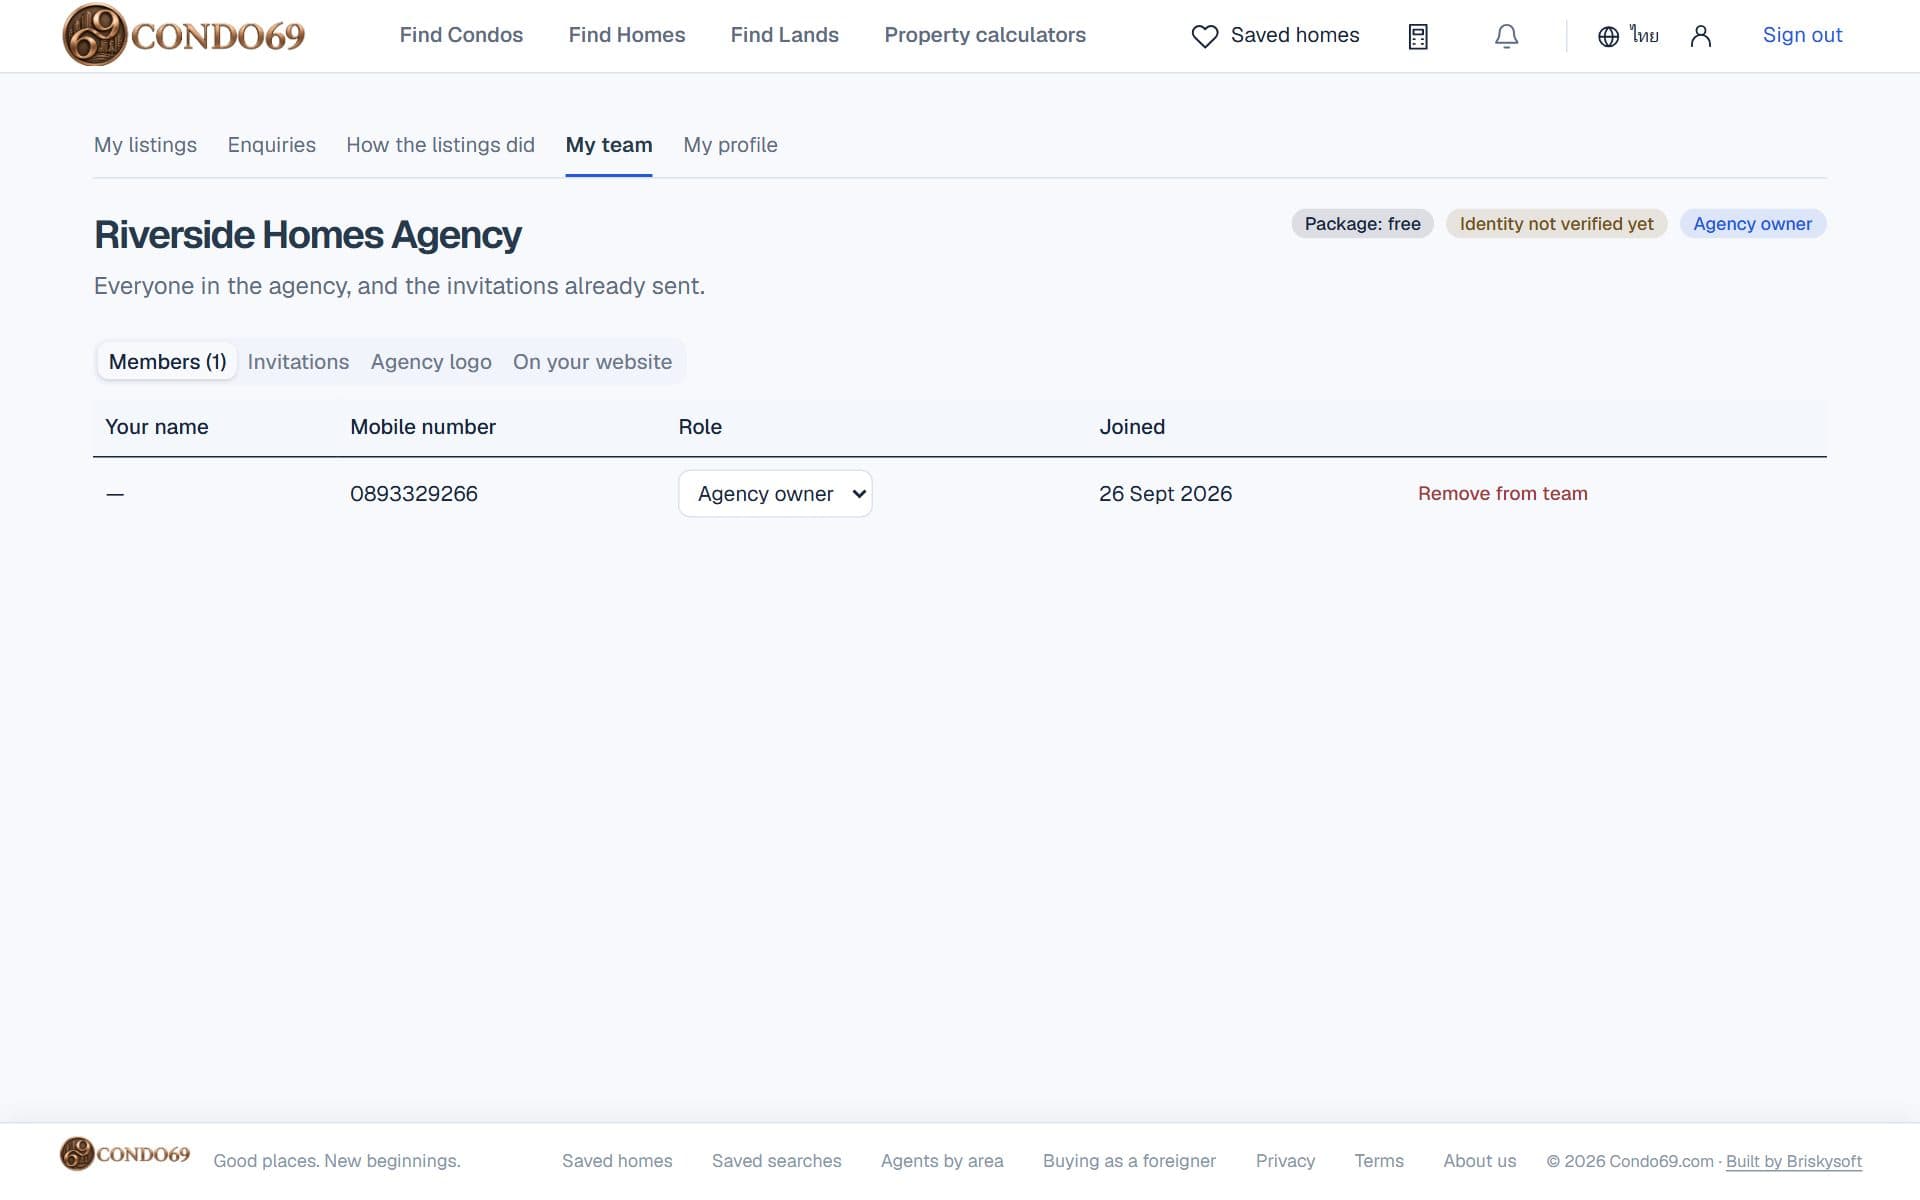Open the notifications bell
Viewport: 1920px width, 1200px height.
1506,37
